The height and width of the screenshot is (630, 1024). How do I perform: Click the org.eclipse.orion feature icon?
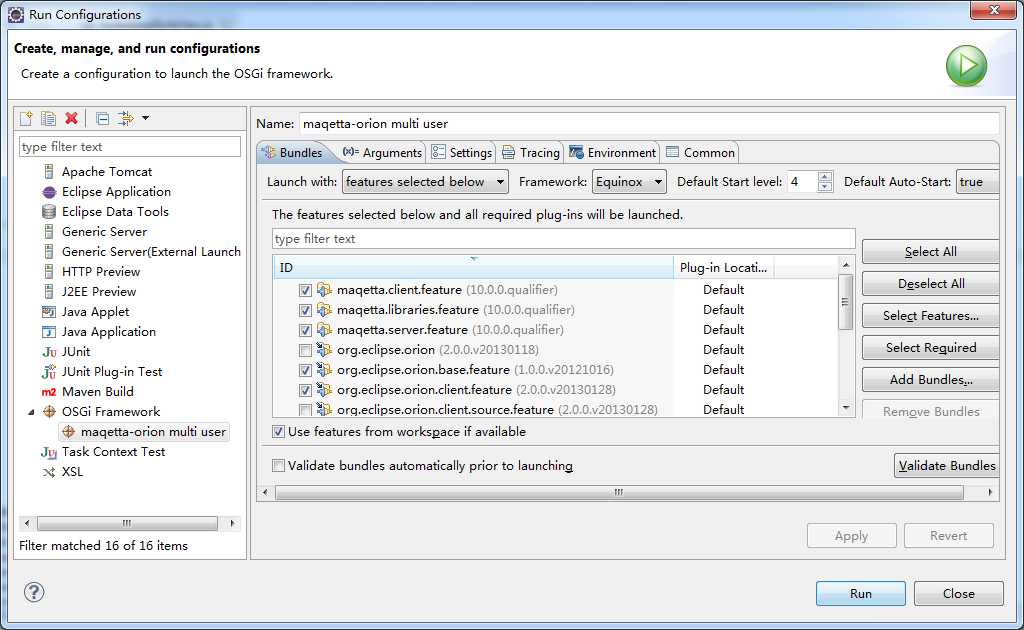coord(324,349)
